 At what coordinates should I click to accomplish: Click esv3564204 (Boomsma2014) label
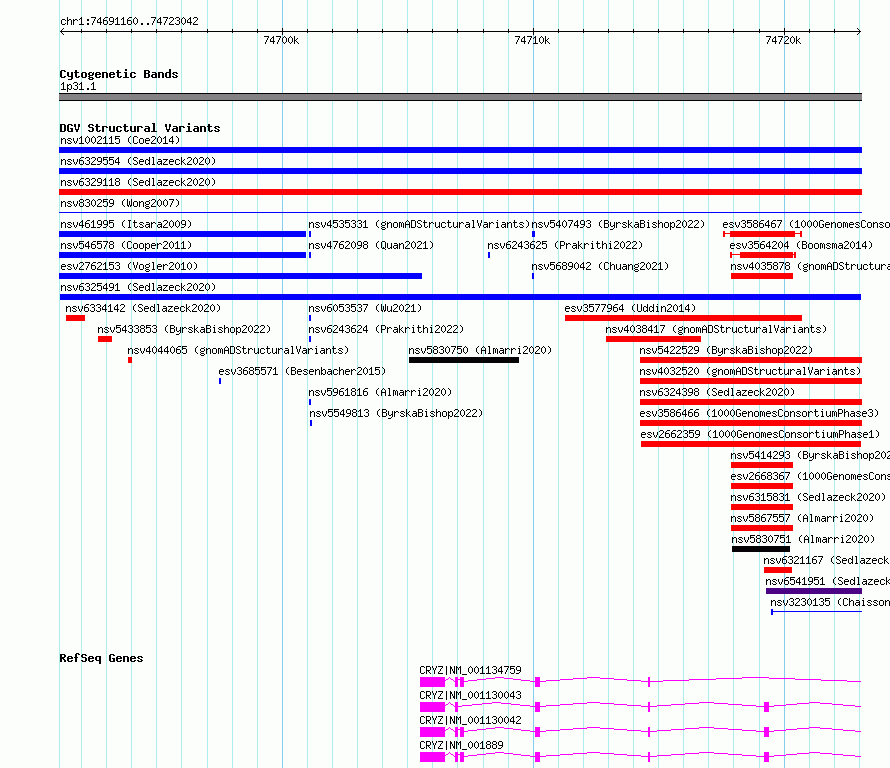click(x=801, y=245)
